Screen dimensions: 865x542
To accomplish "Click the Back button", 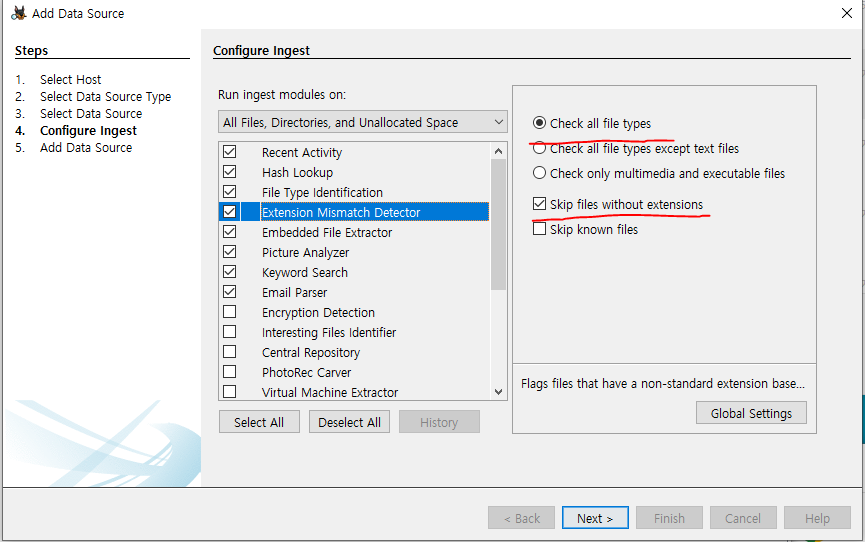I will [x=521, y=518].
